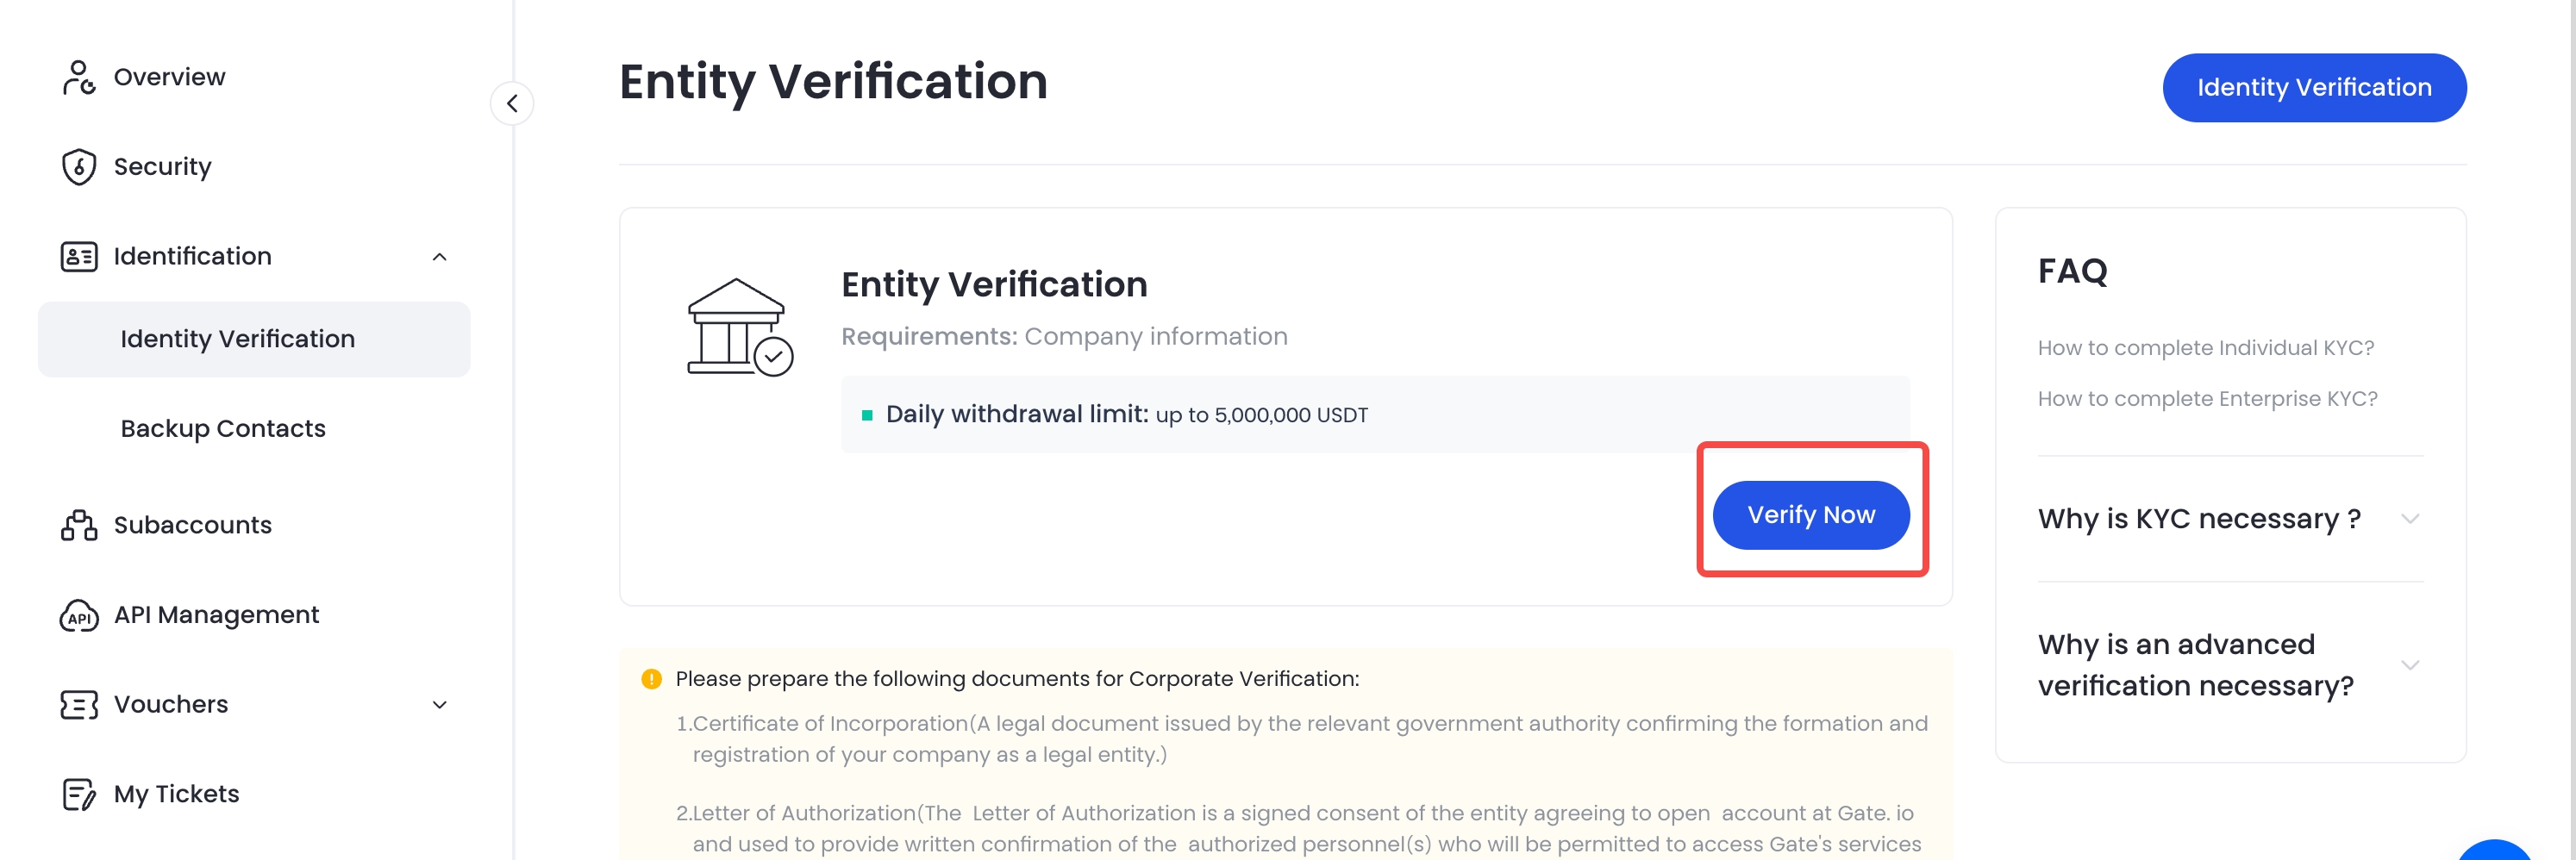Click the API Management cloud icon
Image resolution: width=2576 pixels, height=860 pixels.
coord(79,615)
